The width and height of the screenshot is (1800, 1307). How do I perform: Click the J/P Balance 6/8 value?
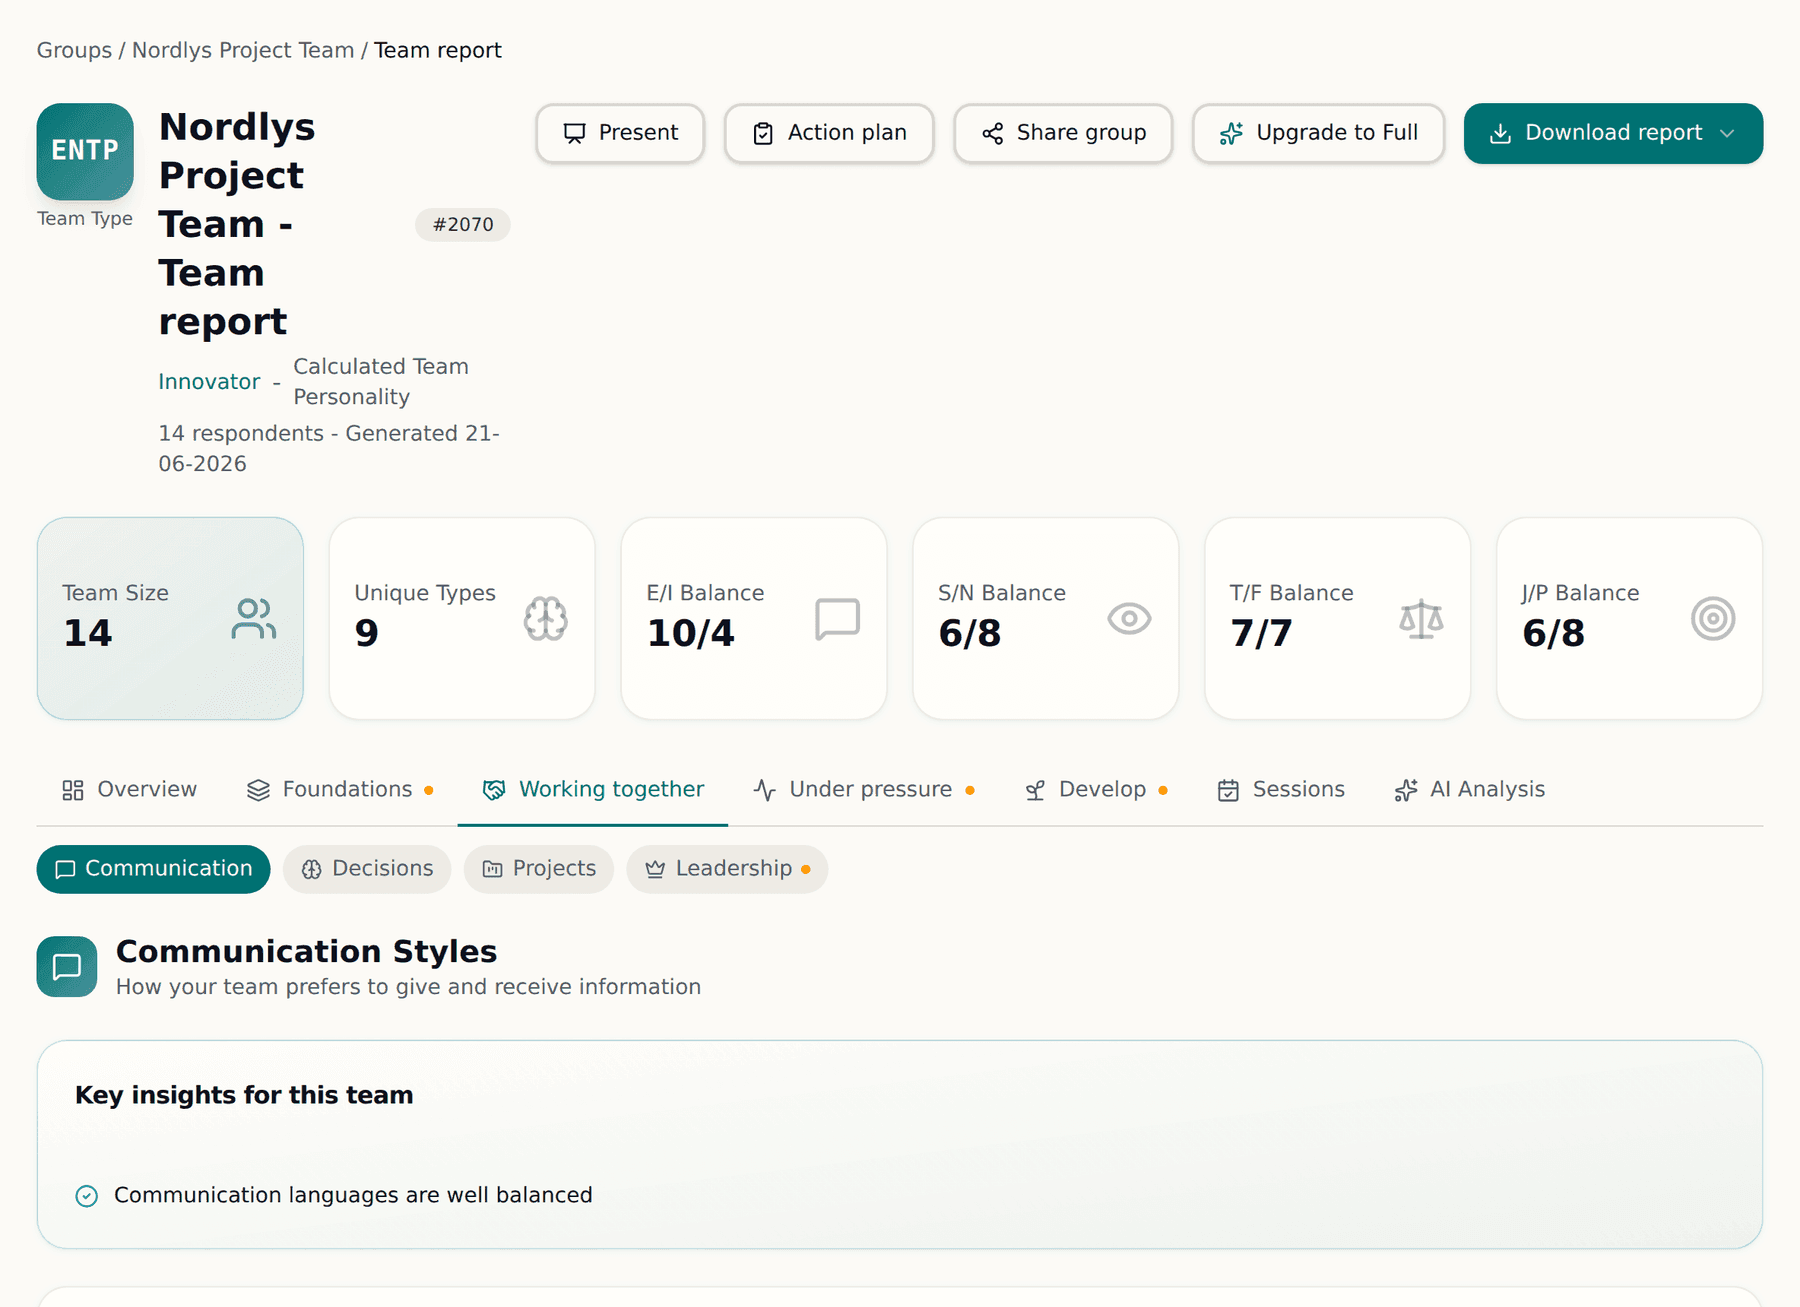click(1554, 633)
